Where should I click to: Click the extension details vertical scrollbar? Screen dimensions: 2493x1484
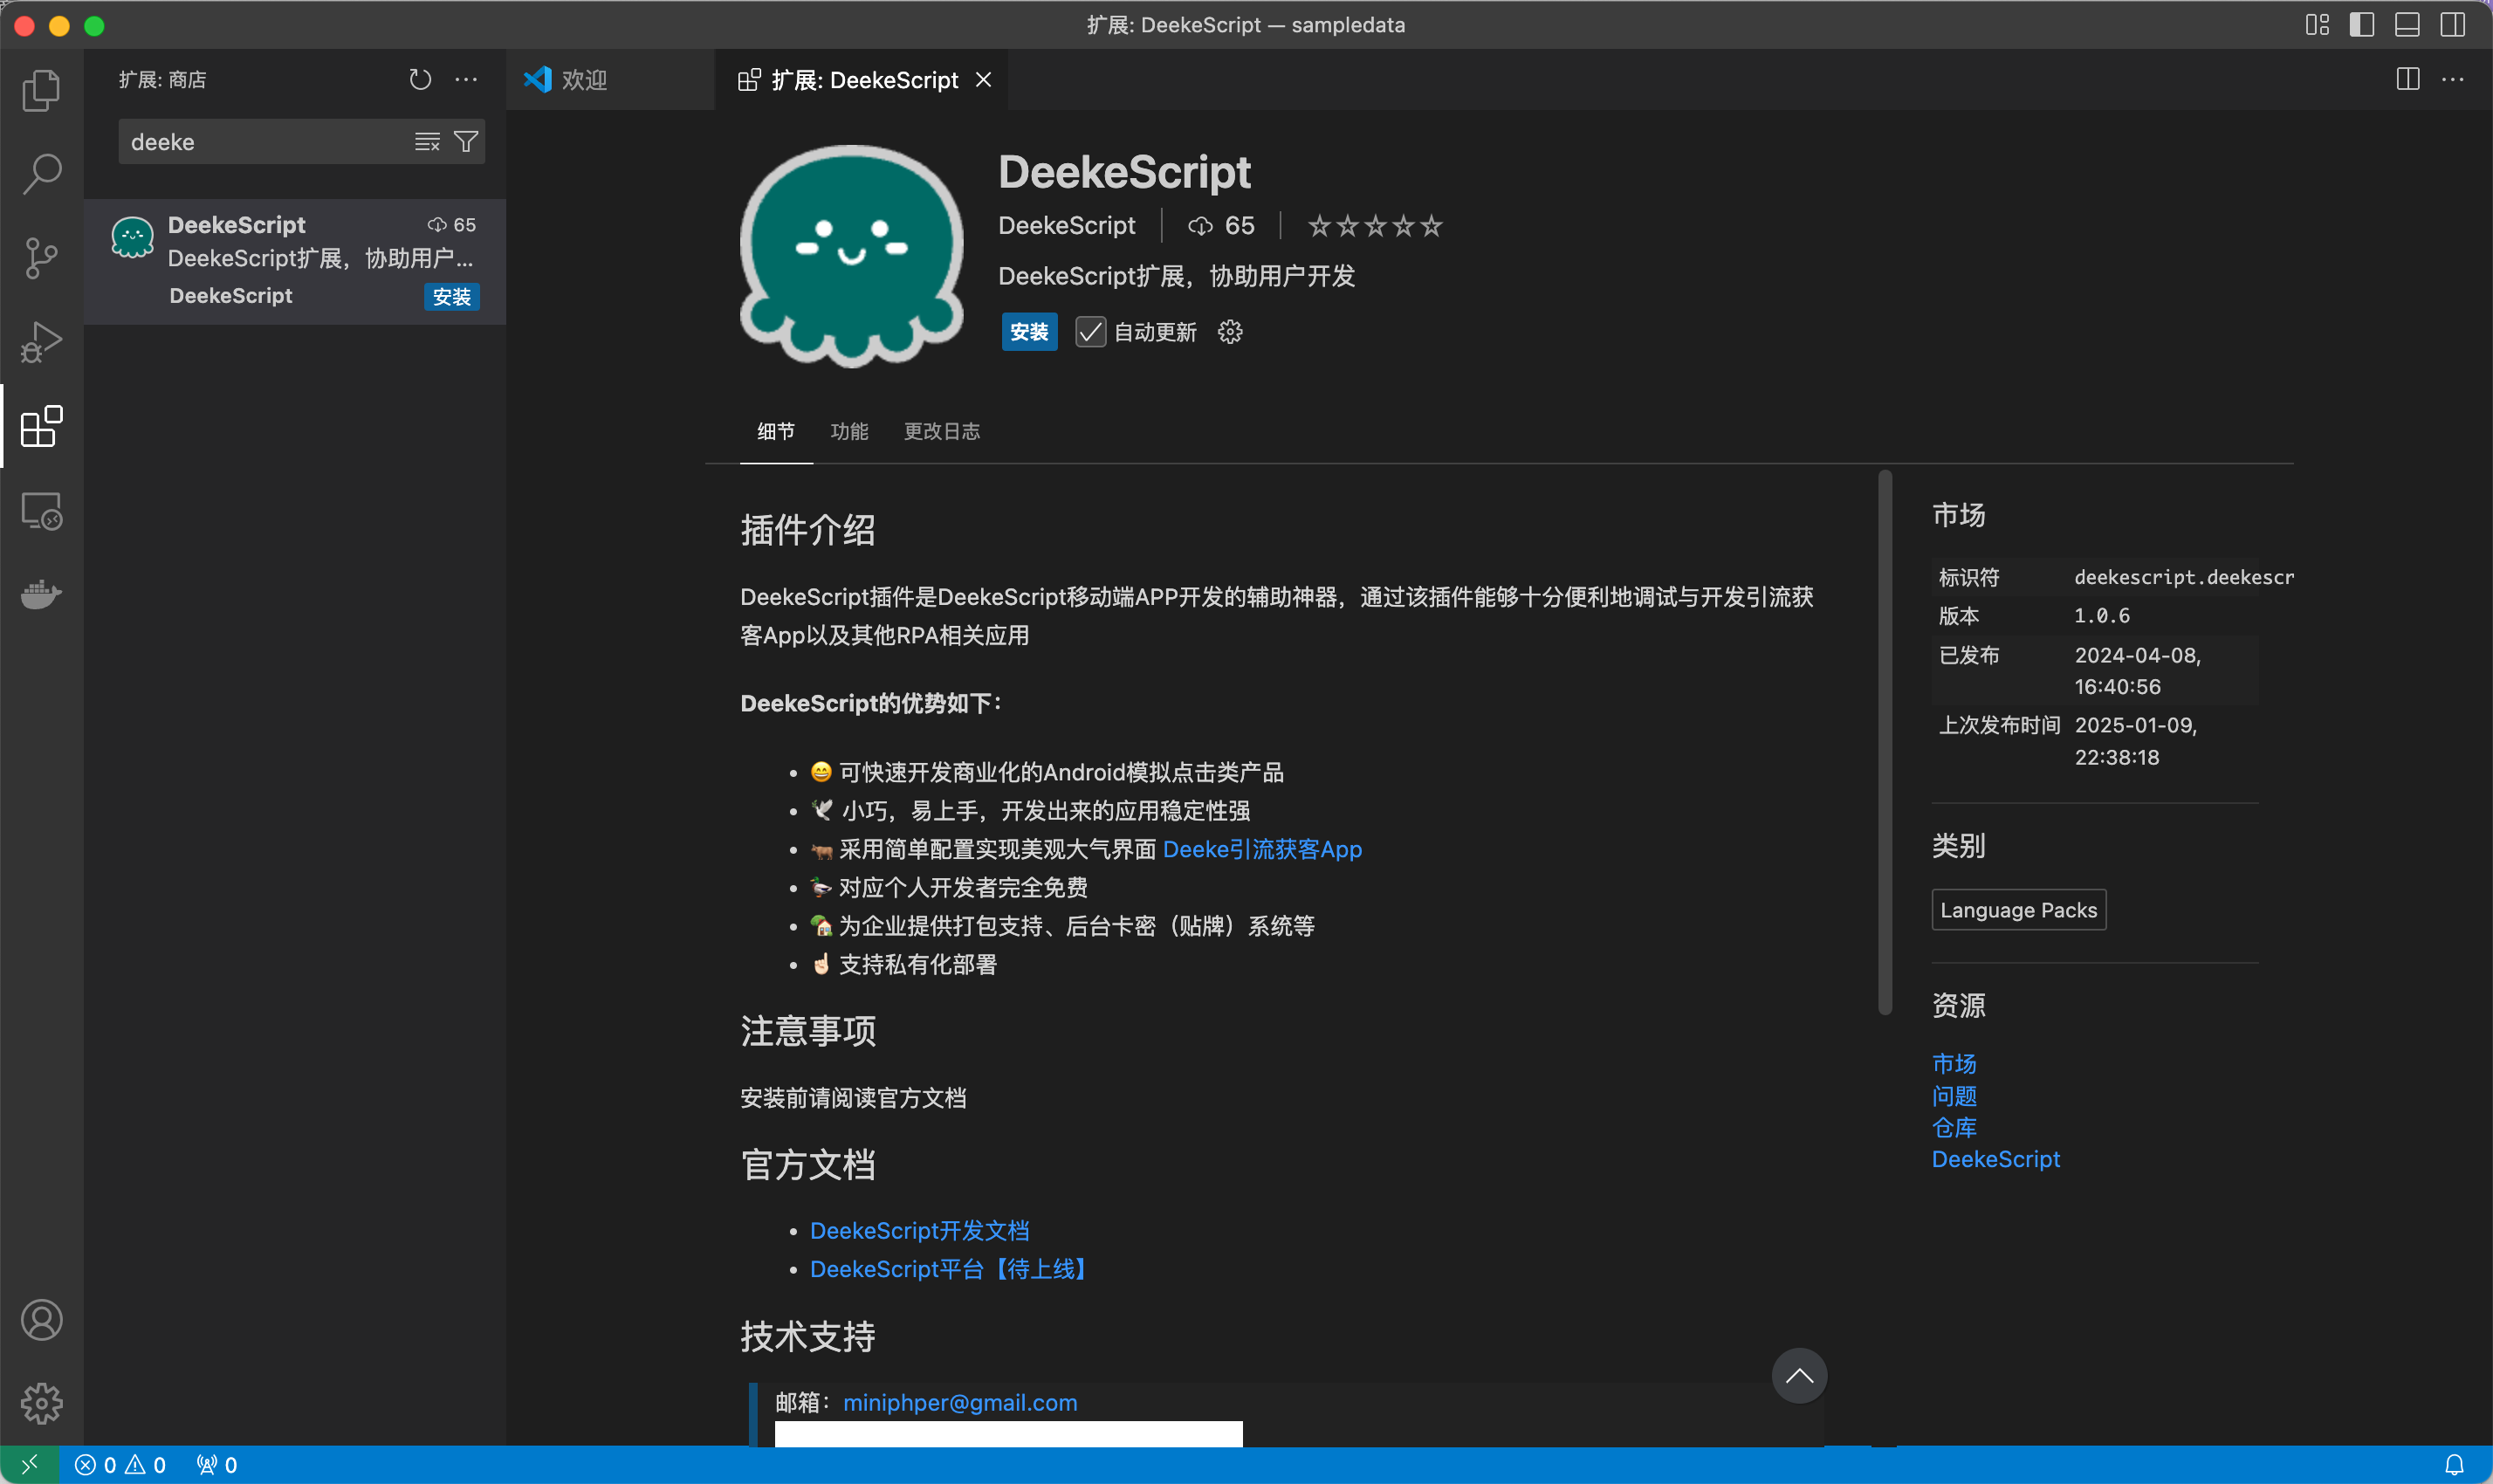click(1885, 740)
